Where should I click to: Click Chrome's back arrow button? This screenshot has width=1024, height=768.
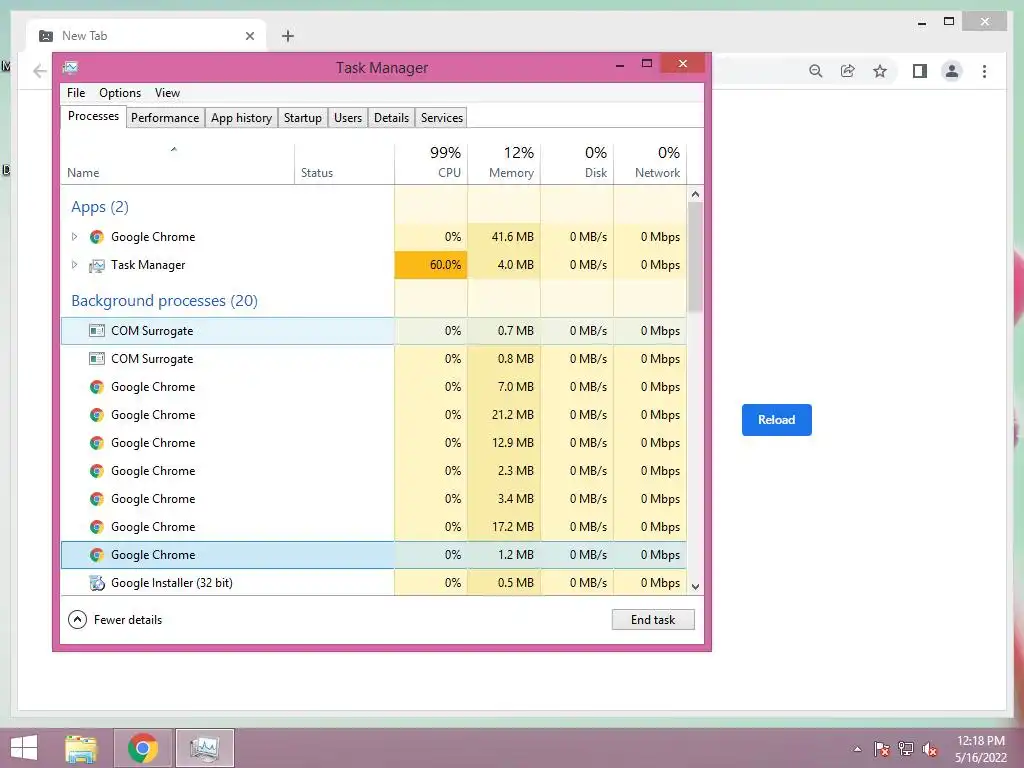[x=40, y=71]
